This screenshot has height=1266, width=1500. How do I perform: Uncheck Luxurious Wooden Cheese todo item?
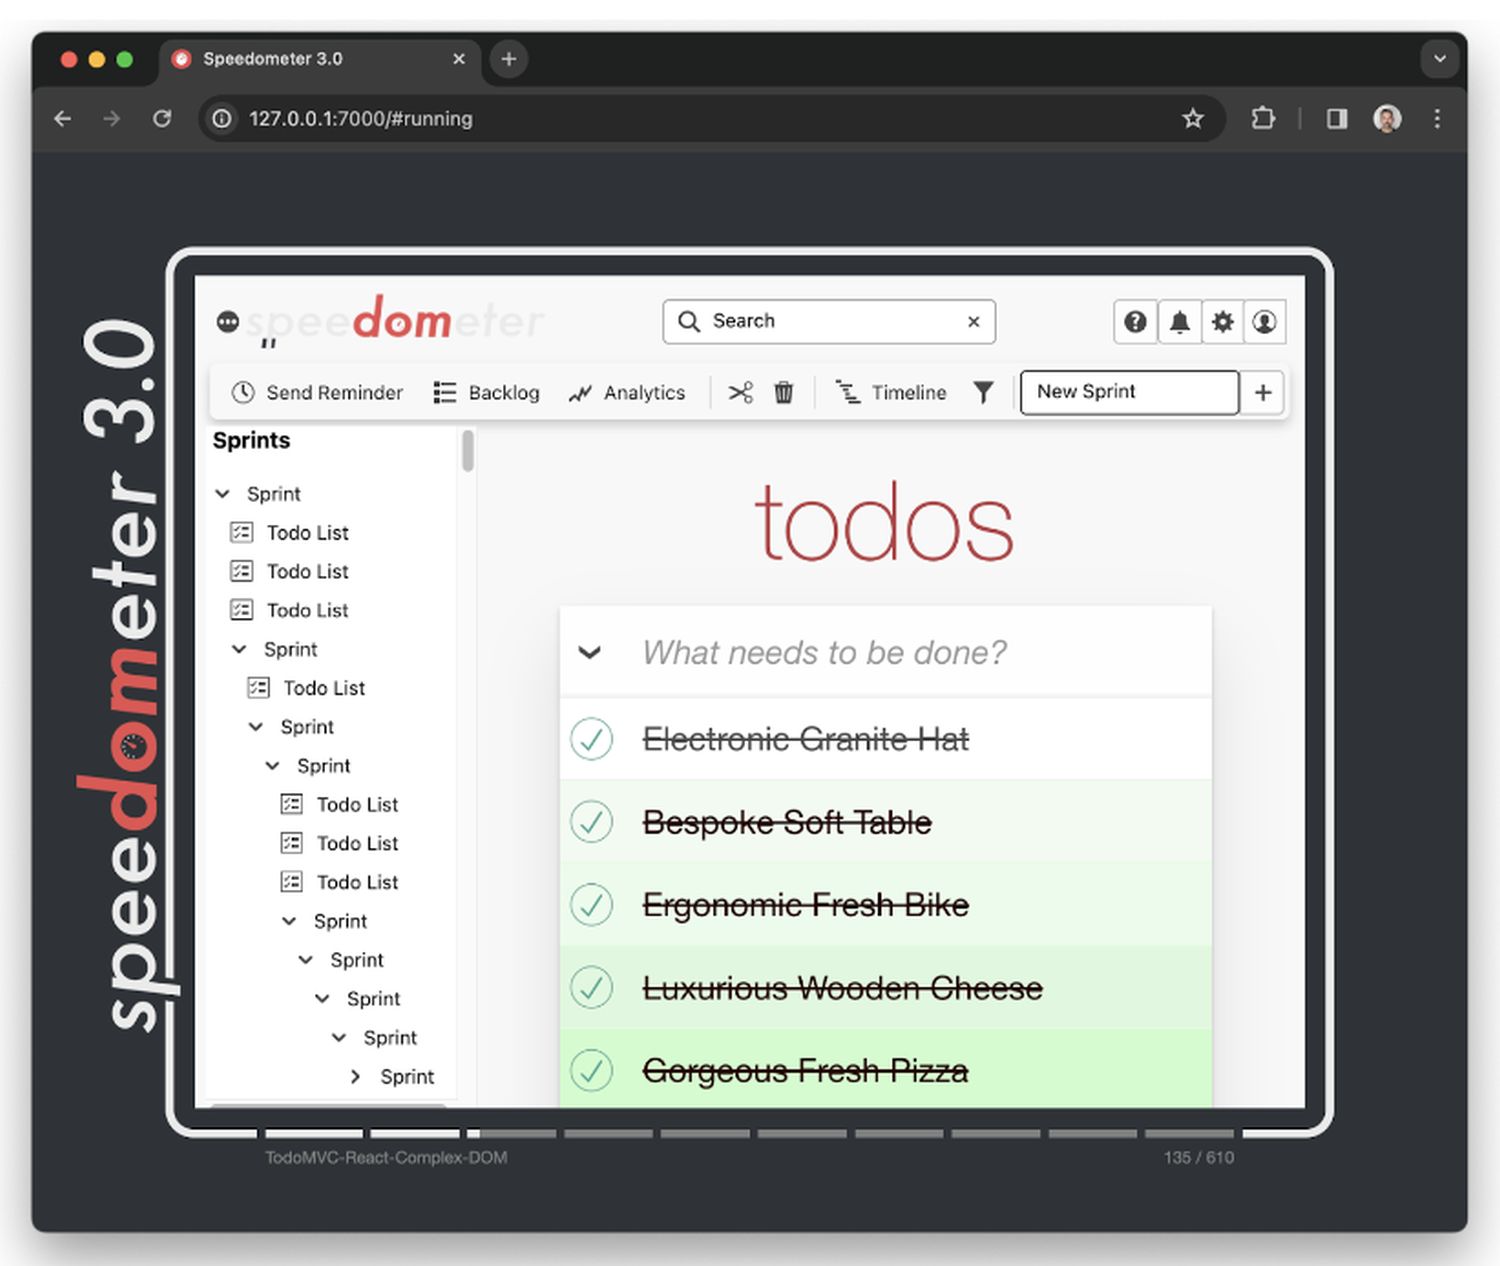(591, 988)
